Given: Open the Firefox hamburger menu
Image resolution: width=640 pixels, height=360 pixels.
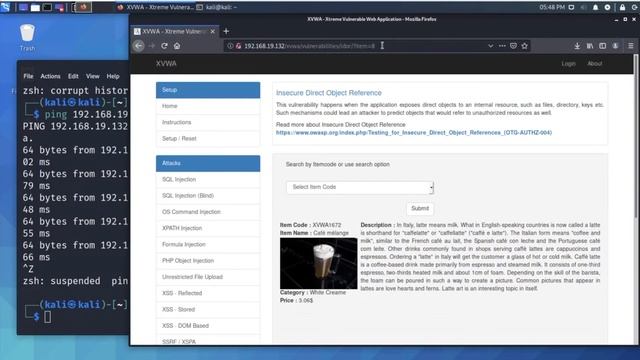Looking at the screenshot, I should (x=631, y=46).
